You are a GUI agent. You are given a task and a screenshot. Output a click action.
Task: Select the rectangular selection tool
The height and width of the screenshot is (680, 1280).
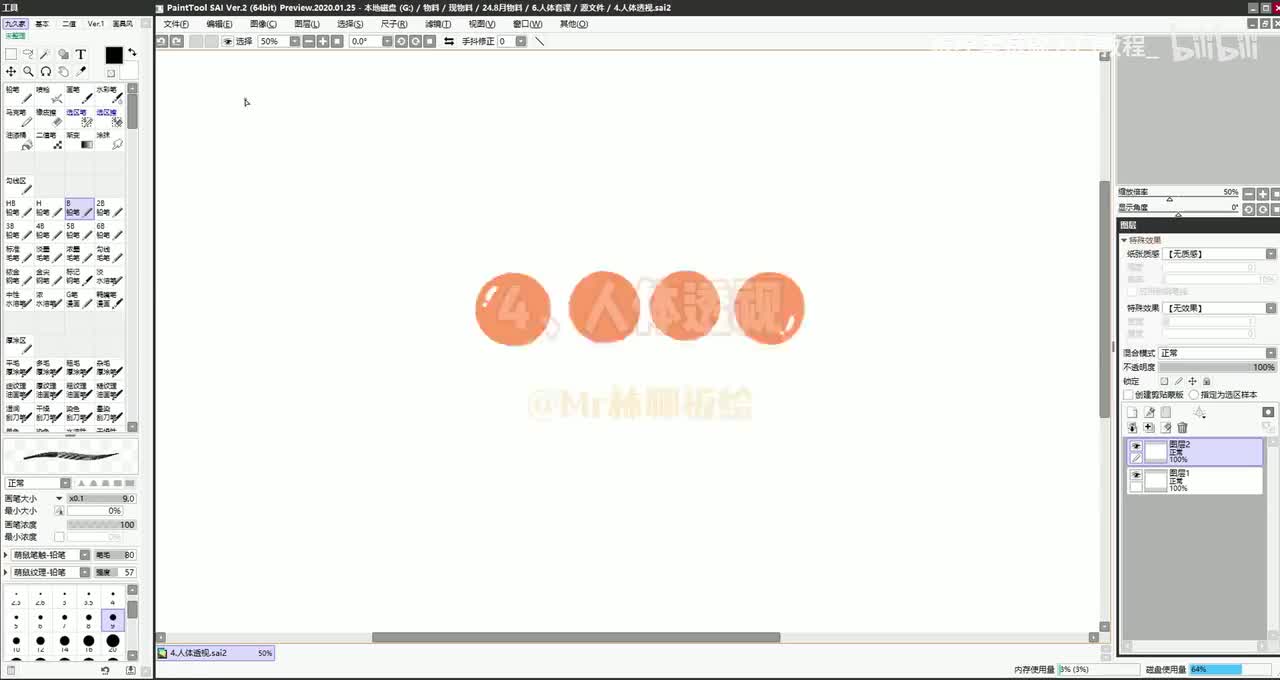11,54
